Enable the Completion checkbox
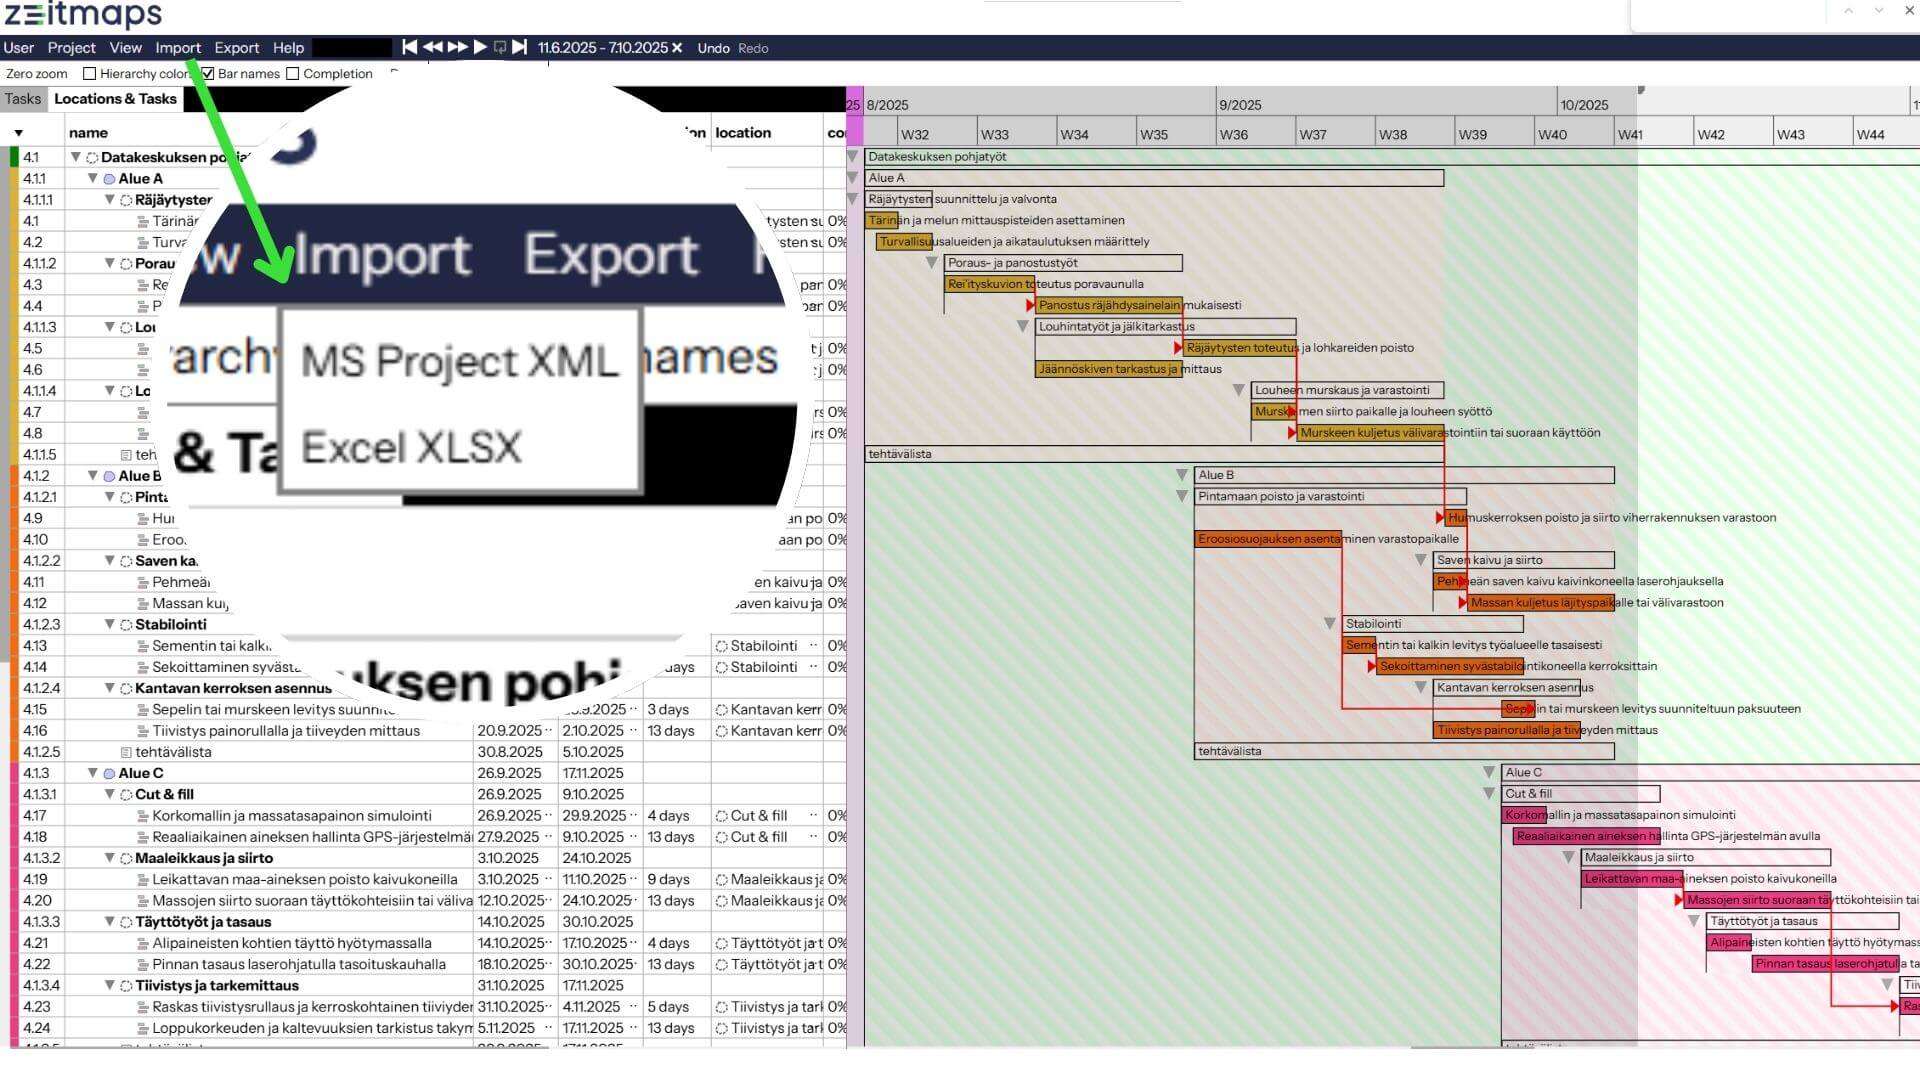This screenshot has width=1920, height=1080. (292, 74)
